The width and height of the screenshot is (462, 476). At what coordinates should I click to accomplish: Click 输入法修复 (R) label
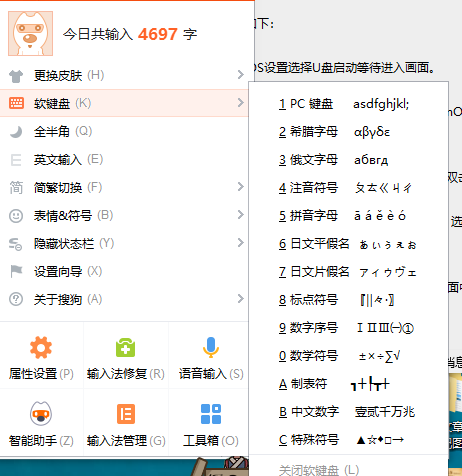tap(126, 374)
